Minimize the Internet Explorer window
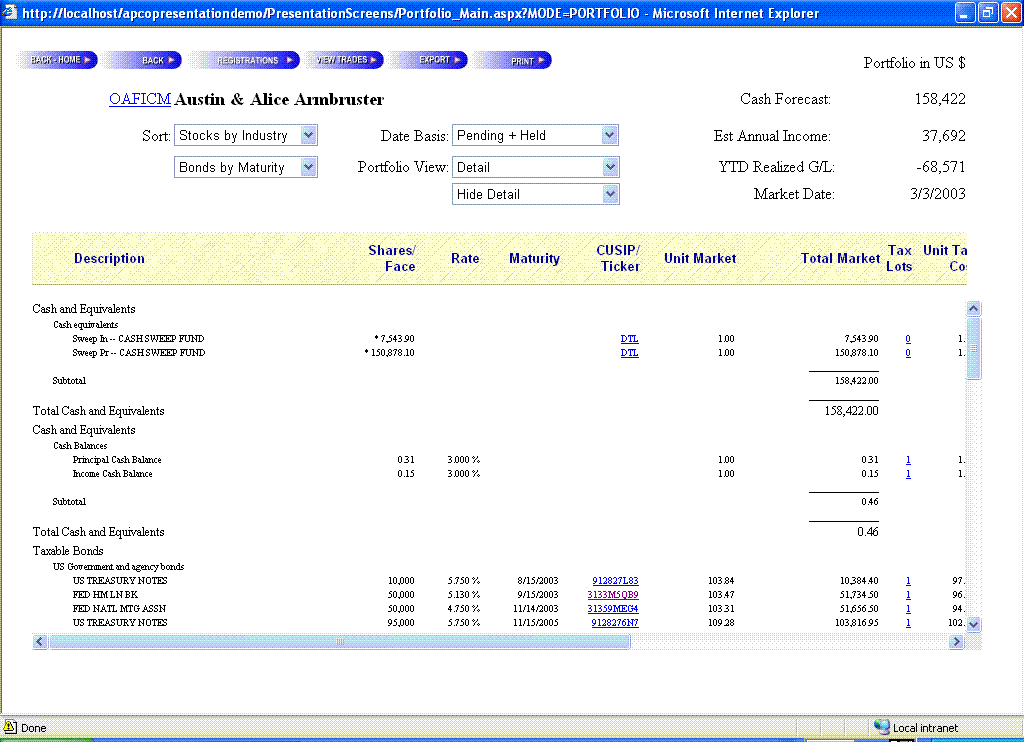This screenshot has height=742, width=1024. pos(965,12)
